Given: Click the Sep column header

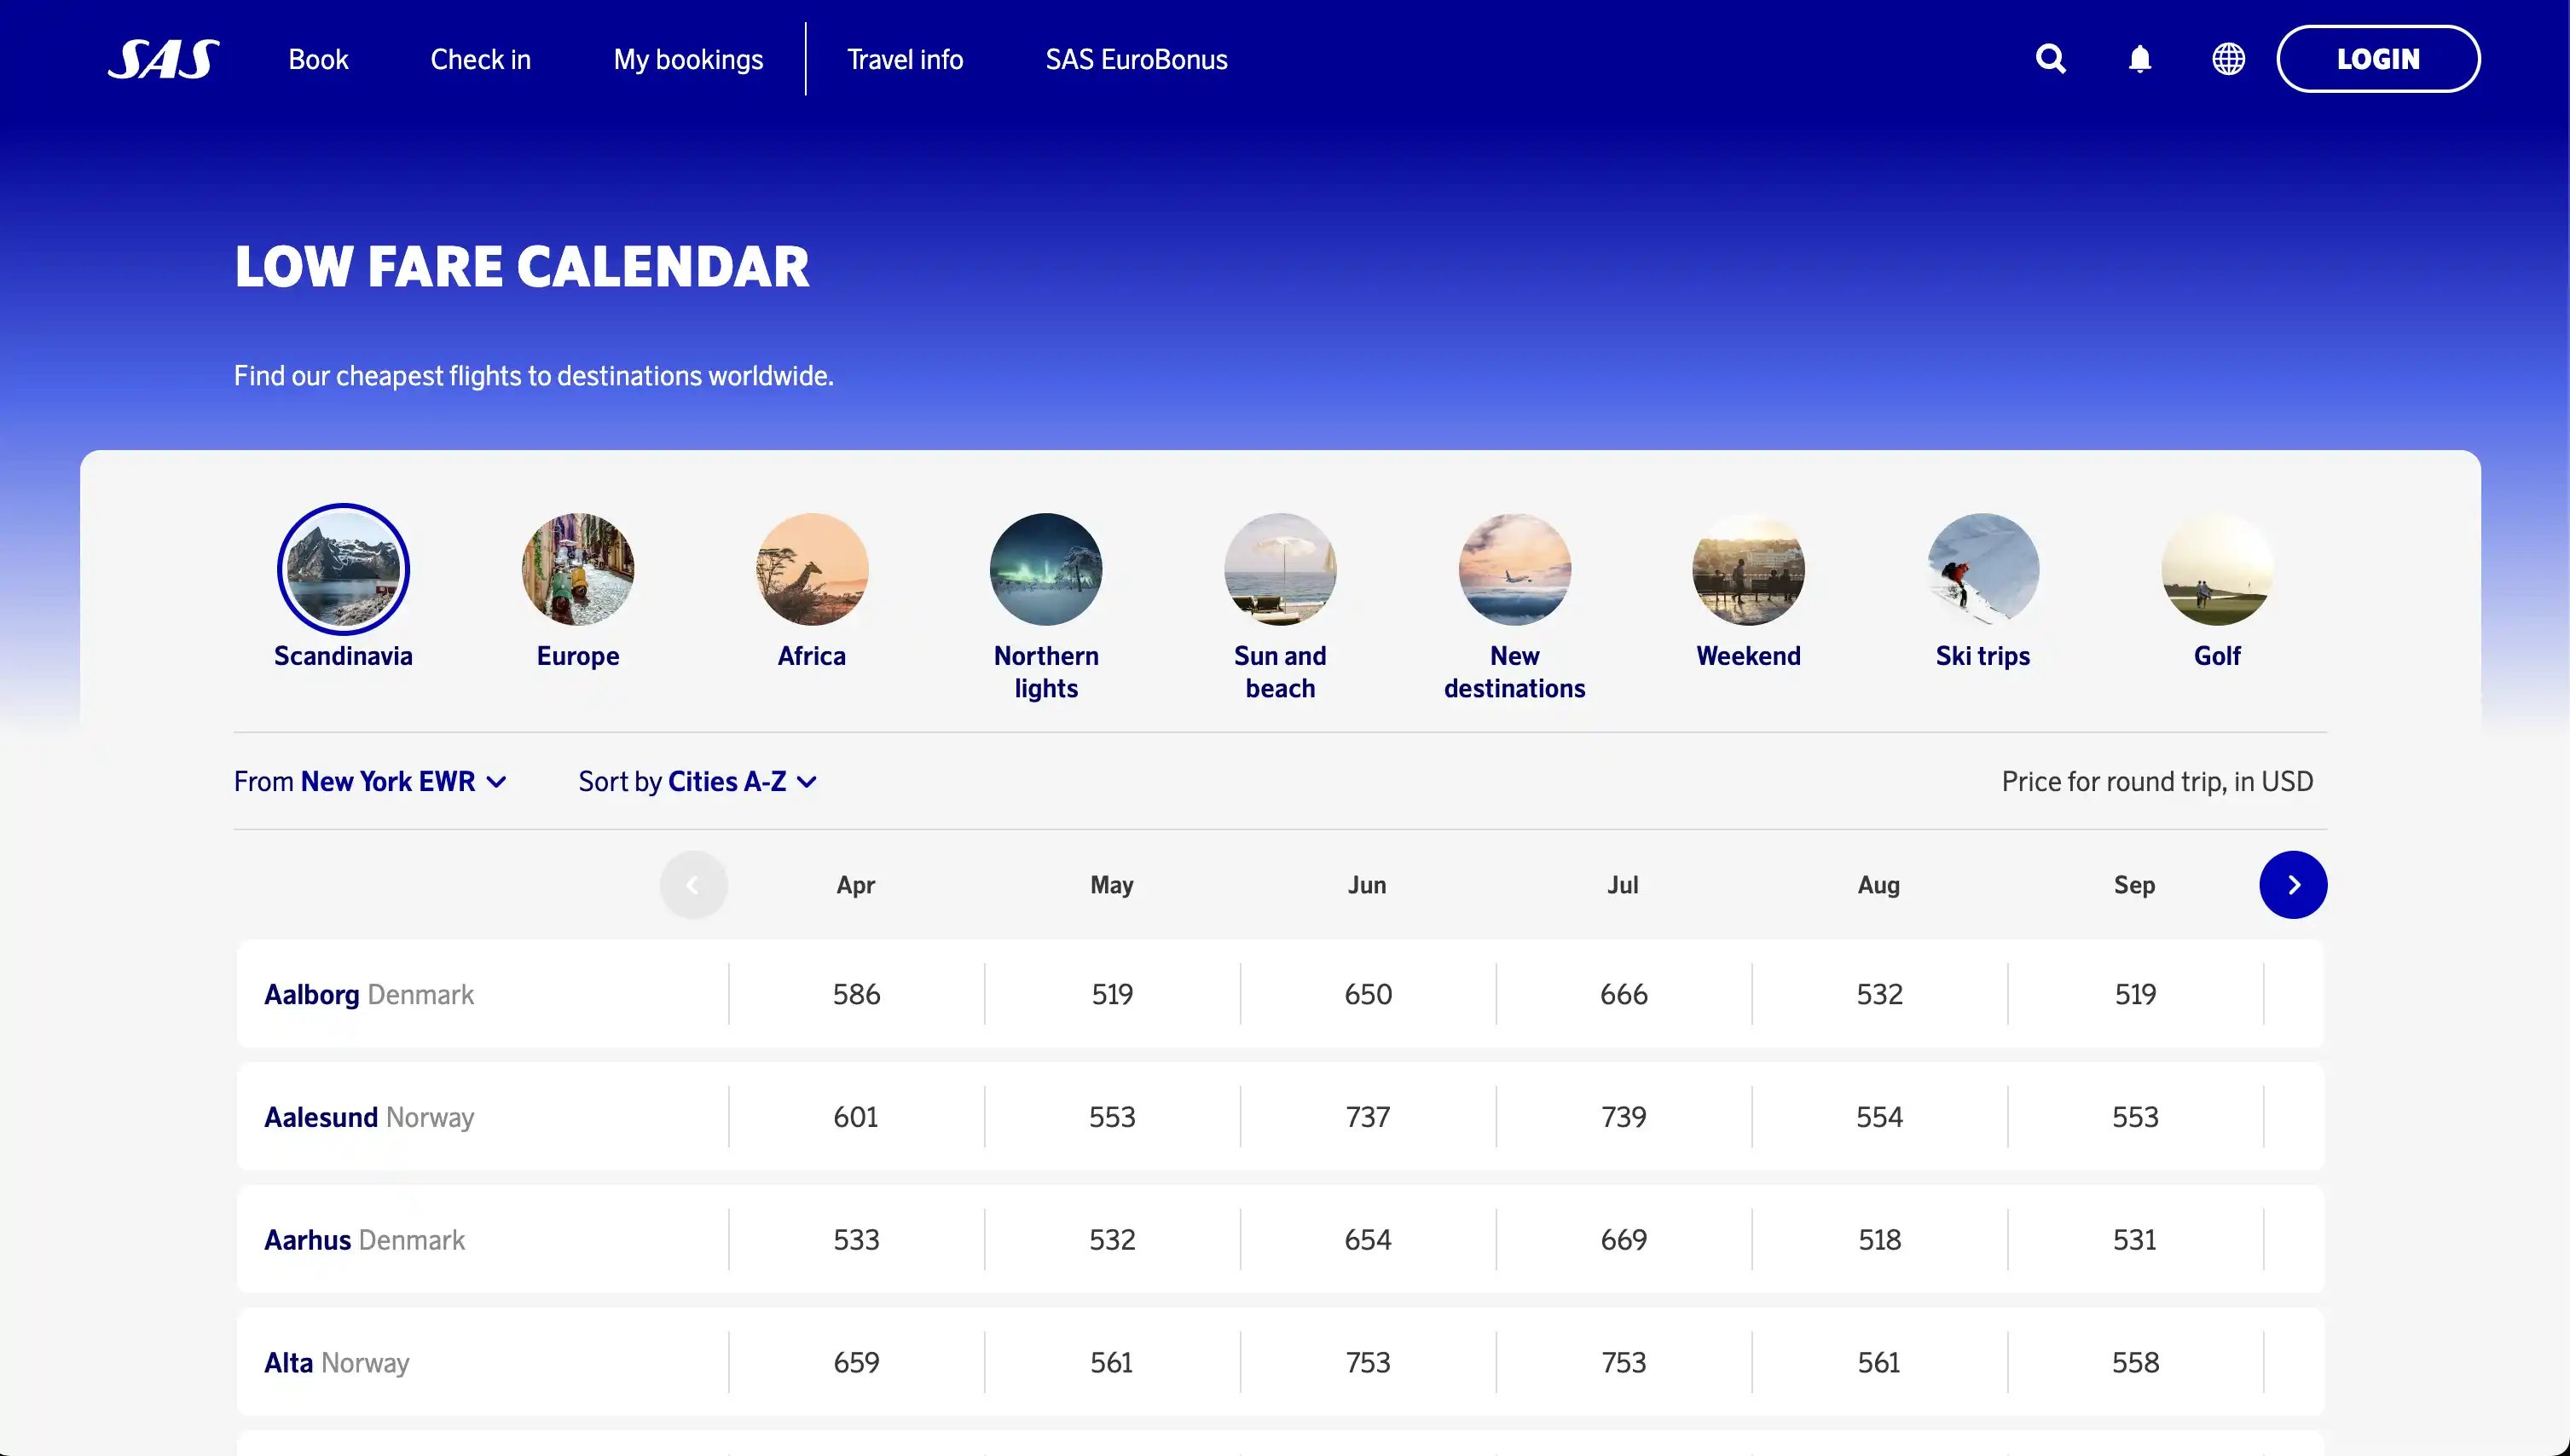Looking at the screenshot, I should click(x=2134, y=885).
